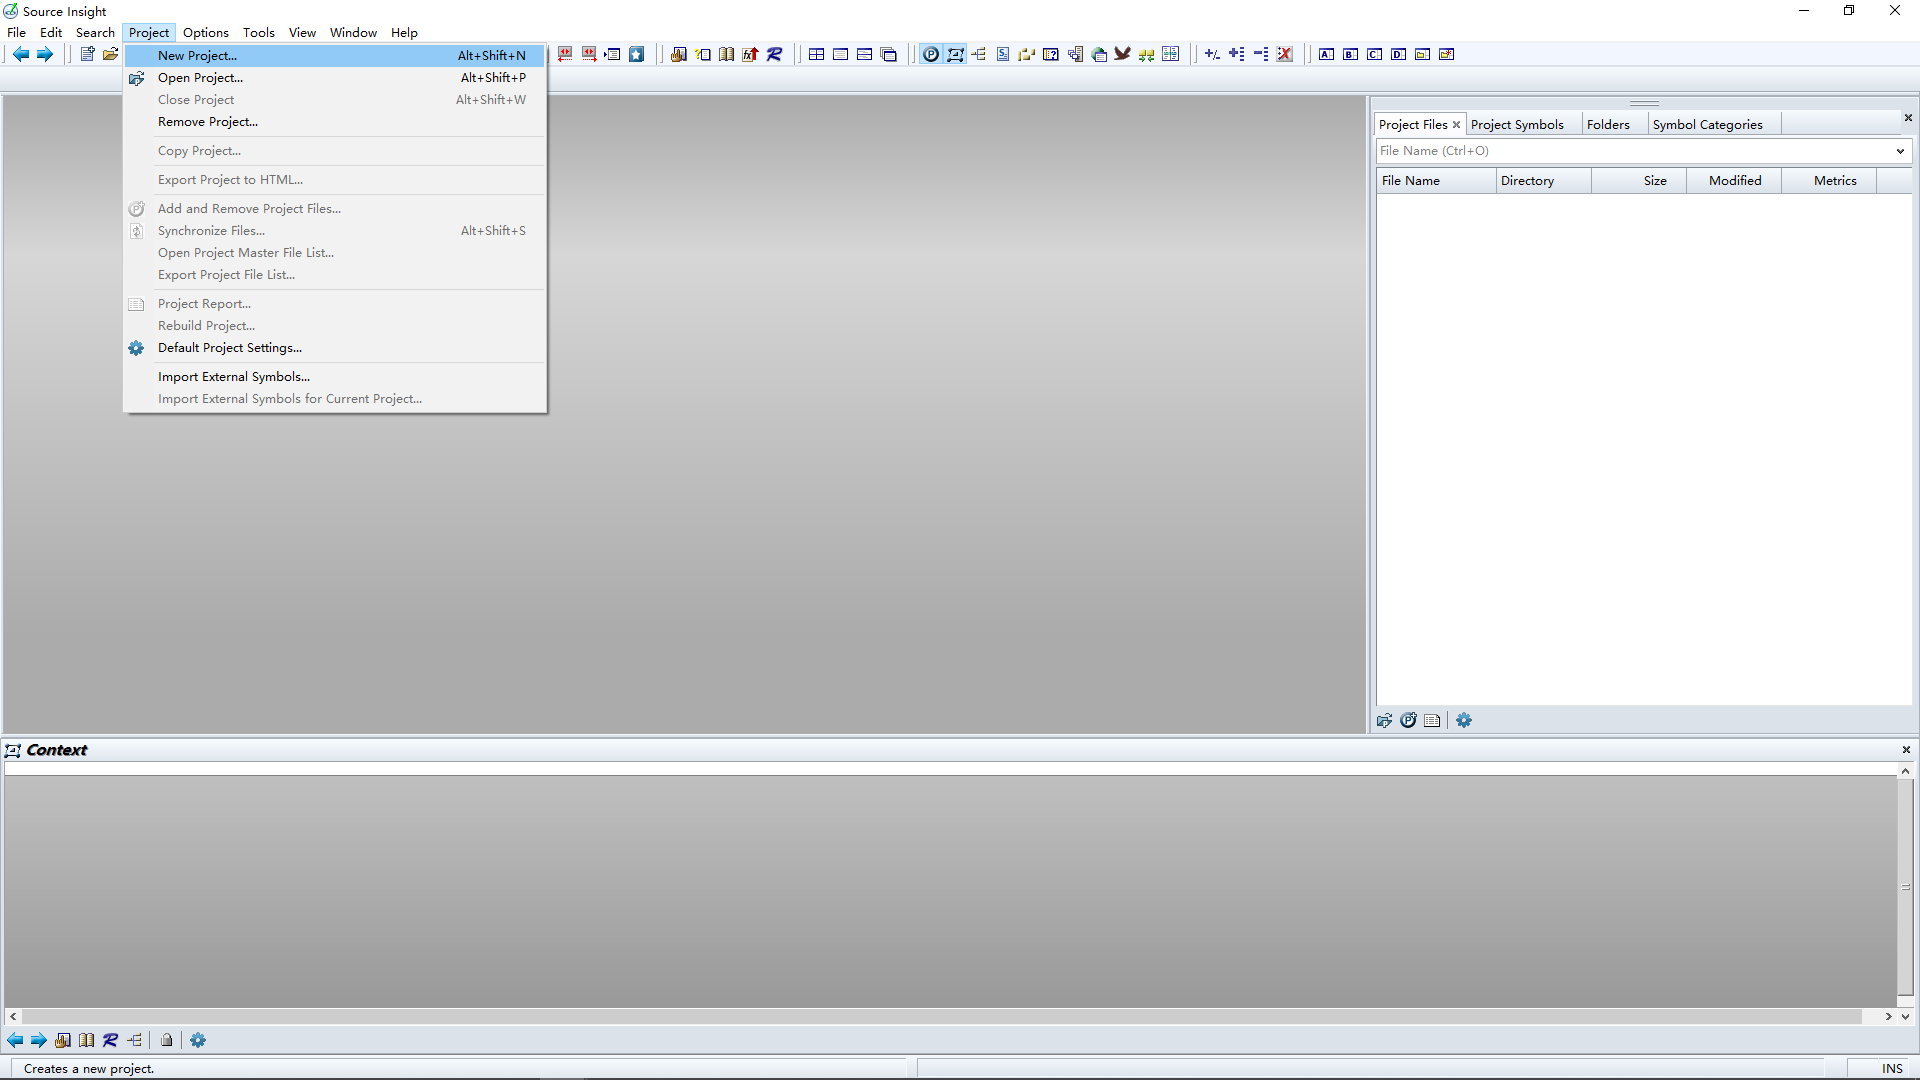
Task: Select New Project... from the menu
Action: (335, 56)
